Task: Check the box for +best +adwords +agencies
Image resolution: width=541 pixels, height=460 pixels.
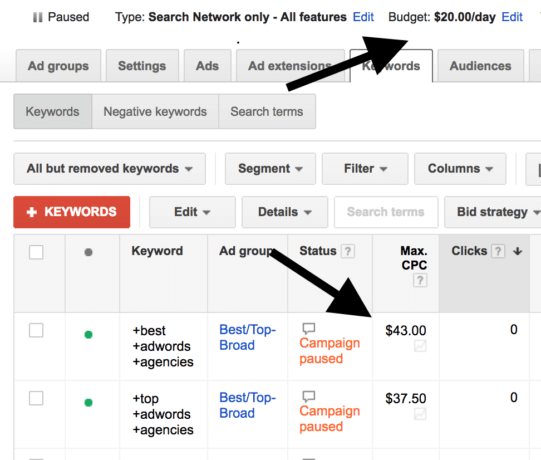Action: (x=36, y=330)
